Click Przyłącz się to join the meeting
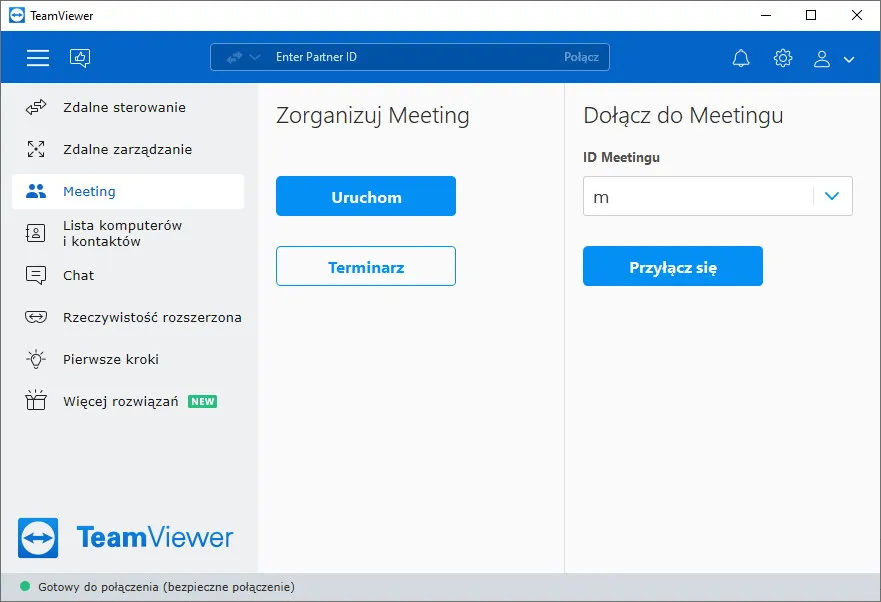Image resolution: width=881 pixels, height=602 pixels. pyautogui.click(x=672, y=266)
